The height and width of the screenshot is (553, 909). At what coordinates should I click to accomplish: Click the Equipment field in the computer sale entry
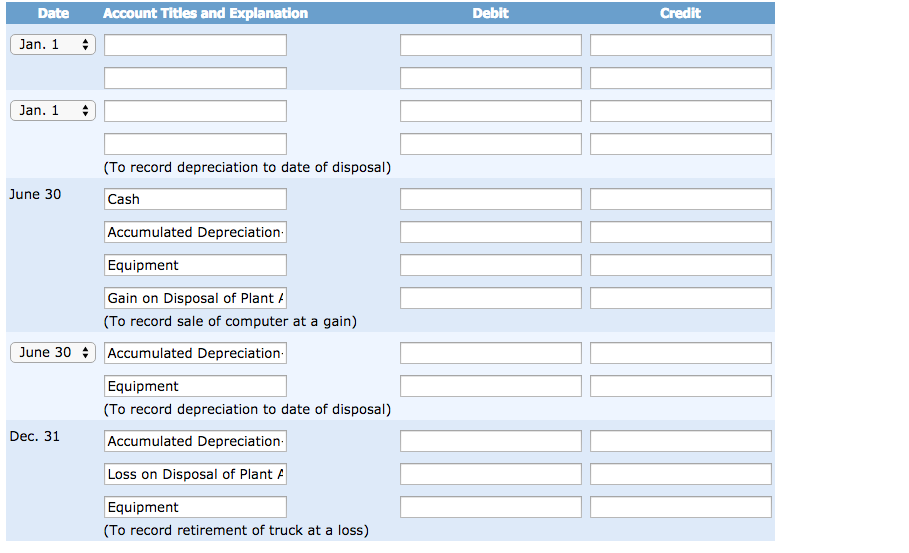coord(195,265)
